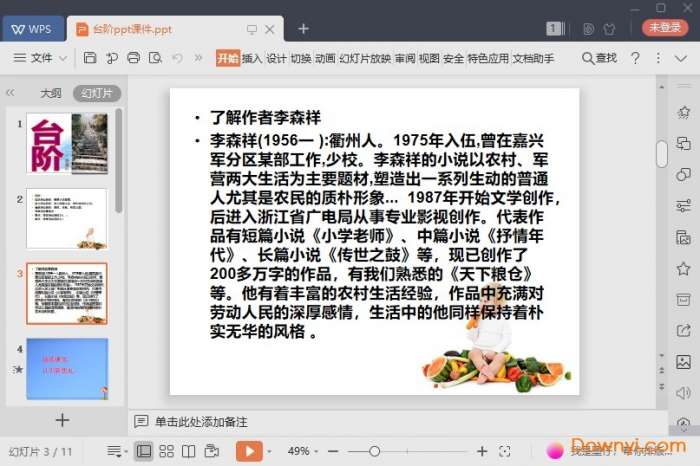The width and height of the screenshot is (700, 466).
Task: Click the slideshow play button
Action: pos(249,451)
